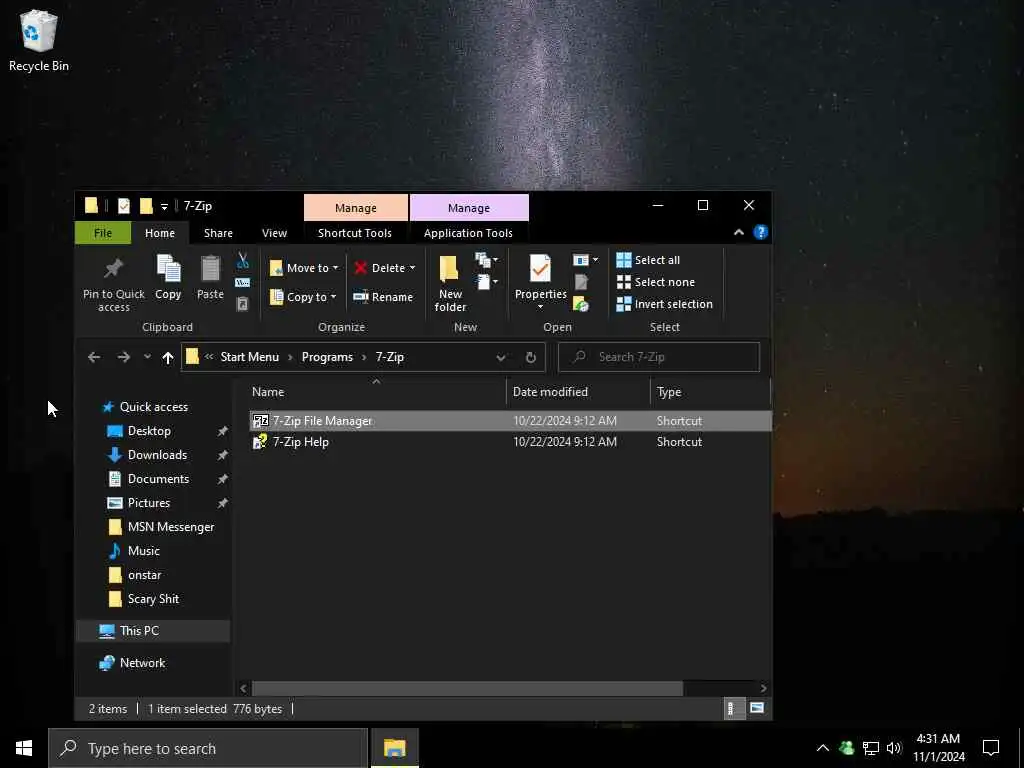
Task: Click Select none
Action: coord(656,282)
